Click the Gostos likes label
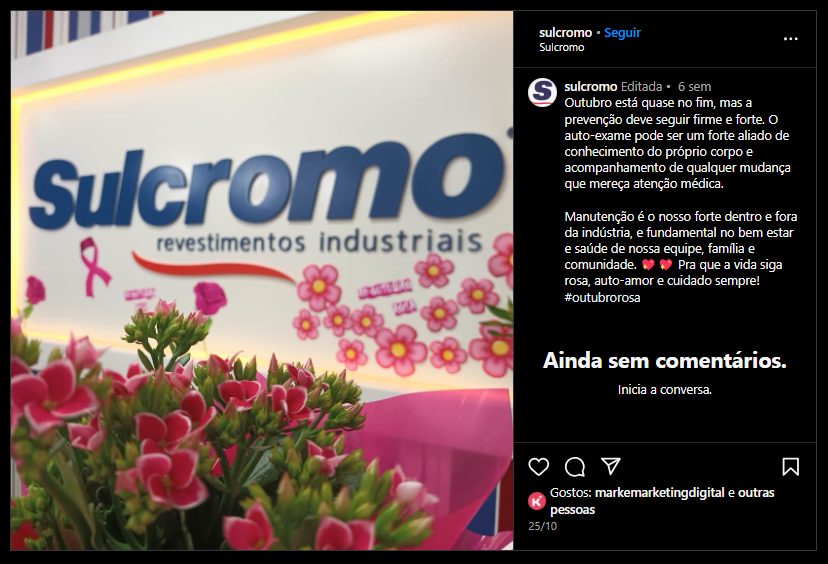Image resolution: width=828 pixels, height=564 pixels. pos(571,493)
